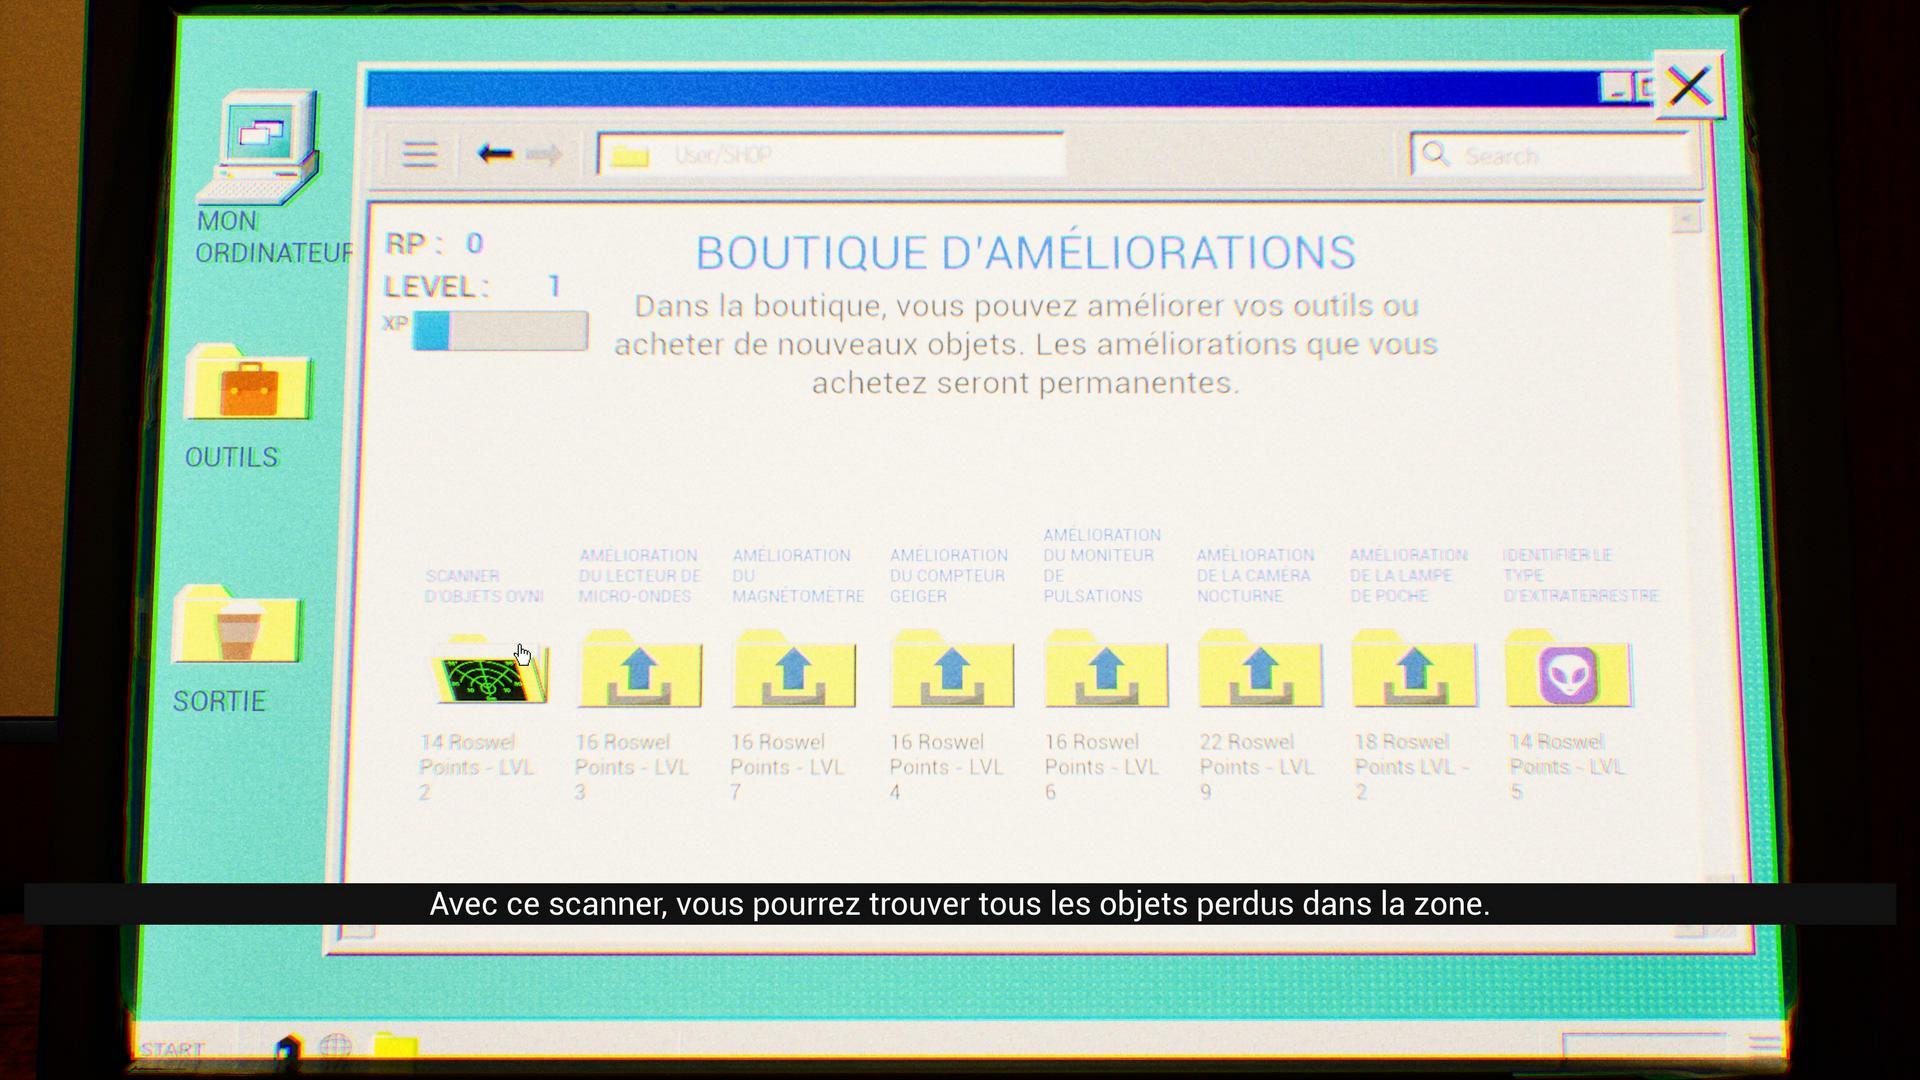Open the Outils briefcase folder
Image resolution: width=1920 pixels, height=1080 pixels.
[249, 385]
